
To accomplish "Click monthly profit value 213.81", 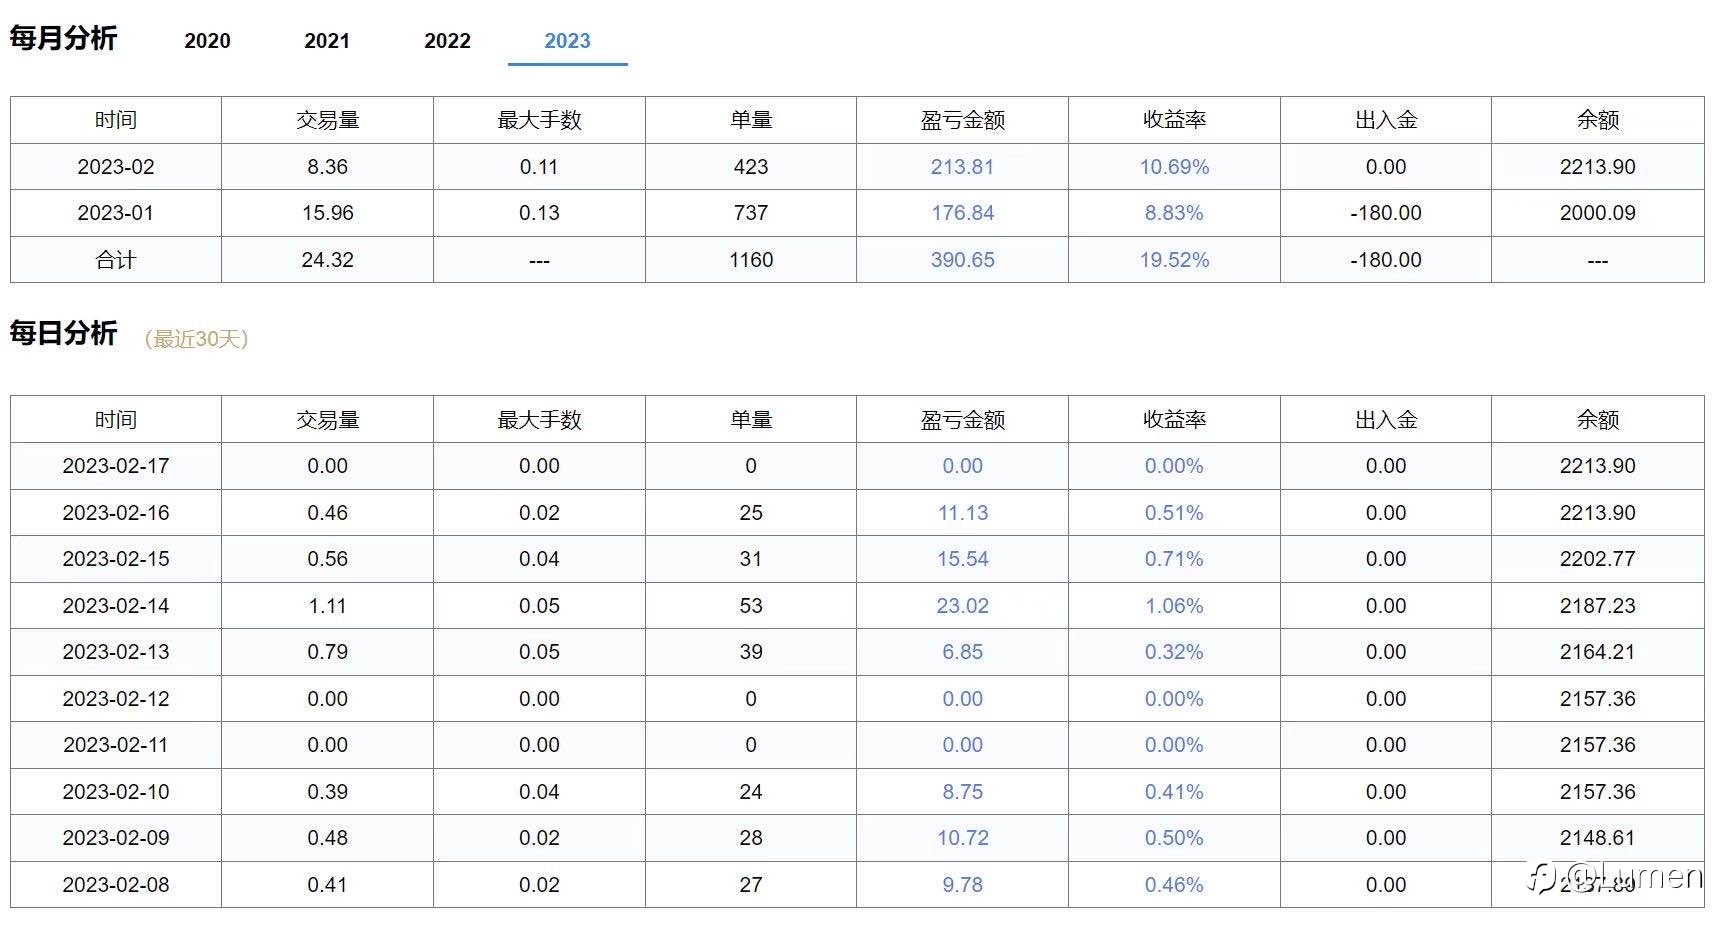I will (962, 167).
